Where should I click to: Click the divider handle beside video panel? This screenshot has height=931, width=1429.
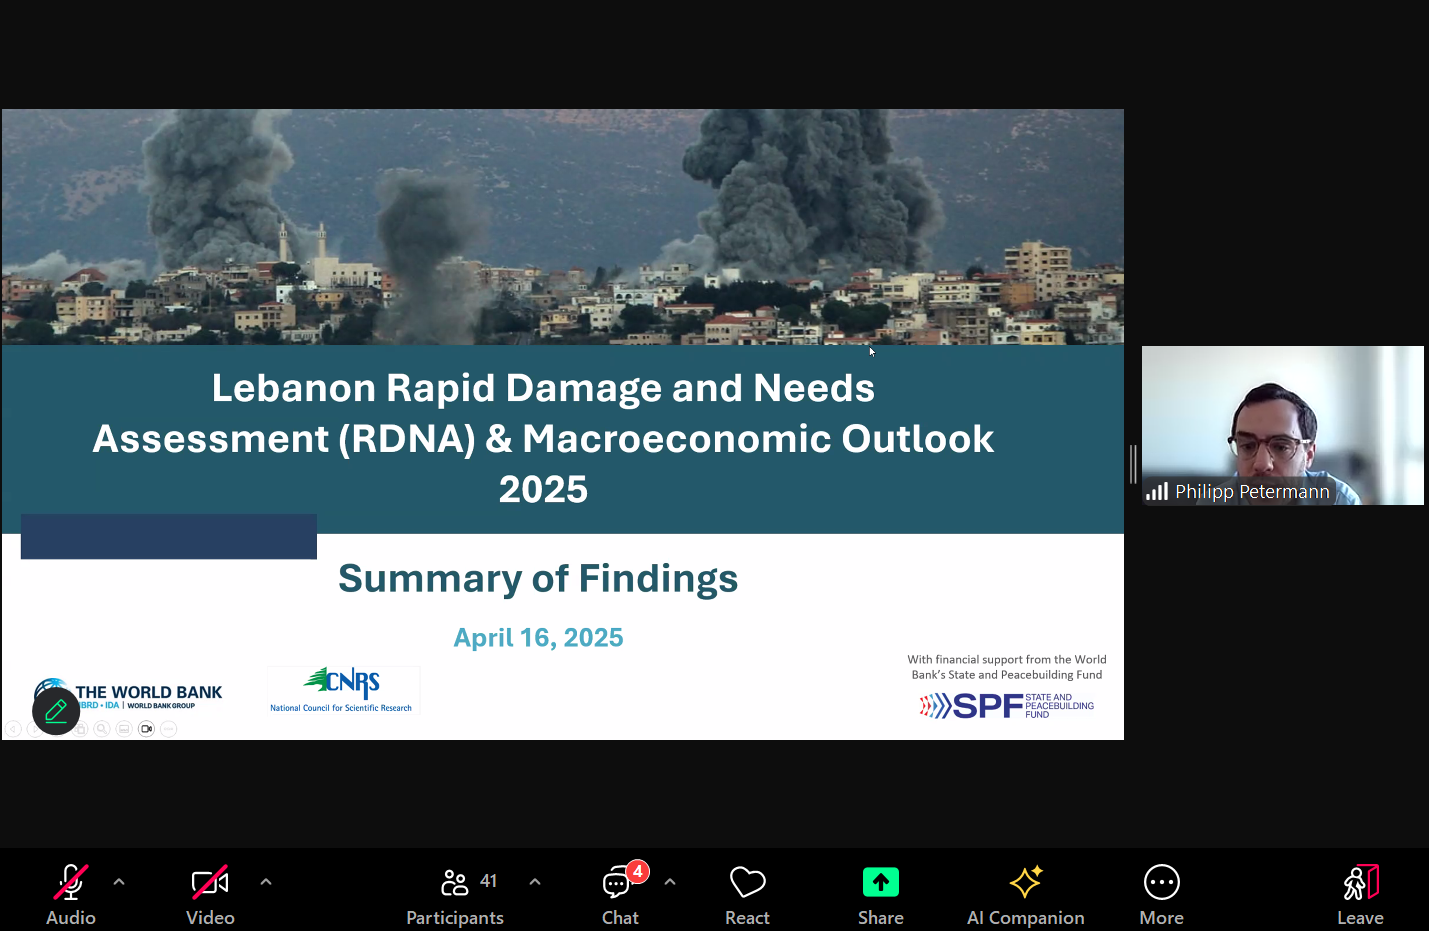coord(1133,464)
